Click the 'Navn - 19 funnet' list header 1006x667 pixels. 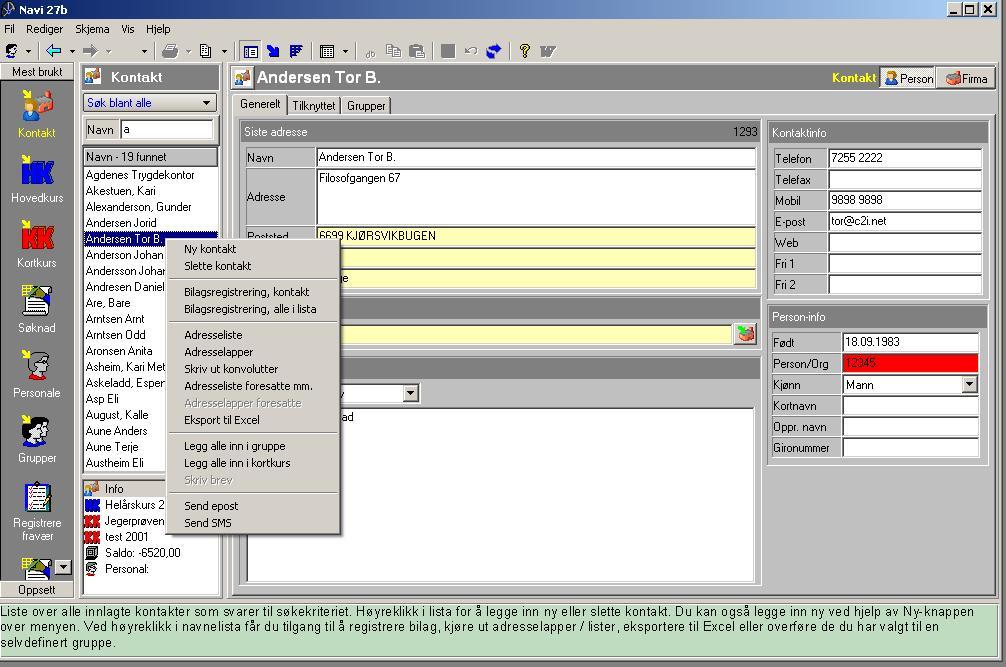click(x=150, y=157)
